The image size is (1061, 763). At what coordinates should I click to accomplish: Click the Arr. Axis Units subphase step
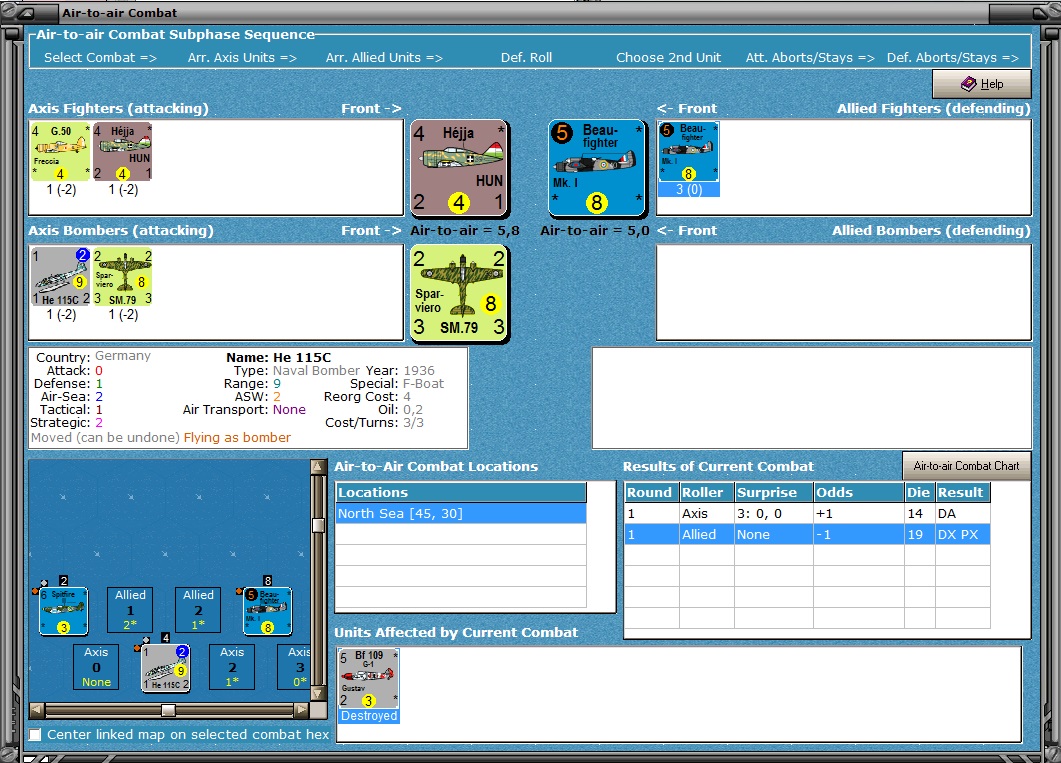[242, 57]
